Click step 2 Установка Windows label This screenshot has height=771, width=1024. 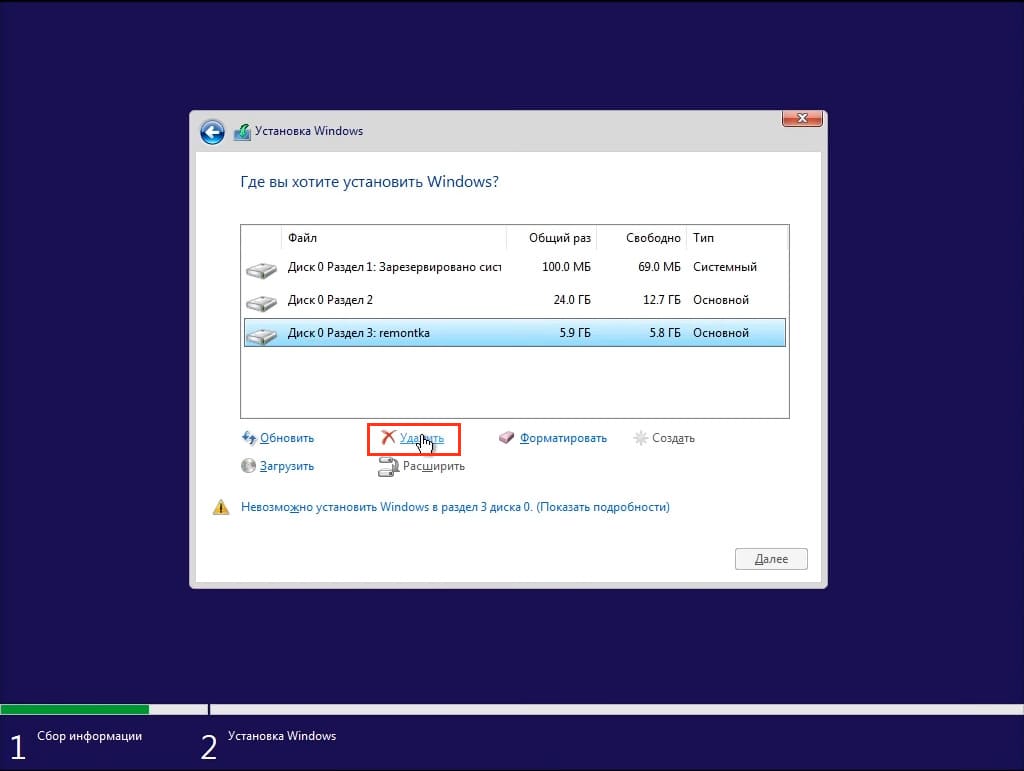click(x=282, y=736)
